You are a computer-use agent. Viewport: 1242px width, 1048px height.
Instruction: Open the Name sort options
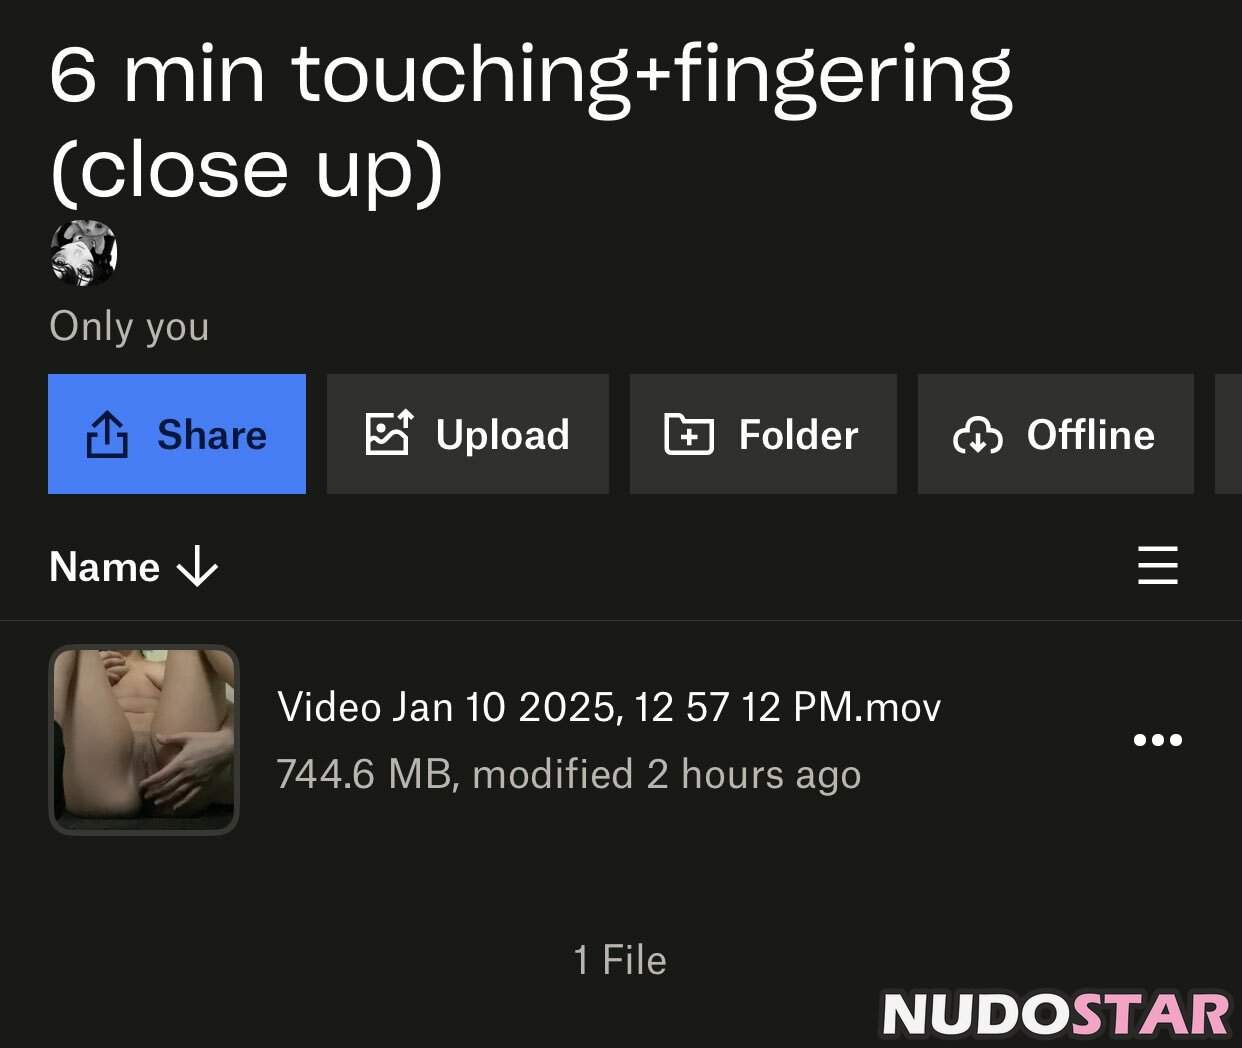click(x=105, y=567)
